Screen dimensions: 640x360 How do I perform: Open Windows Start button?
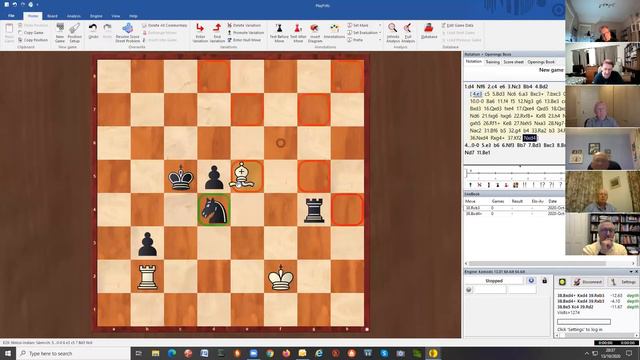coord(7,353)
